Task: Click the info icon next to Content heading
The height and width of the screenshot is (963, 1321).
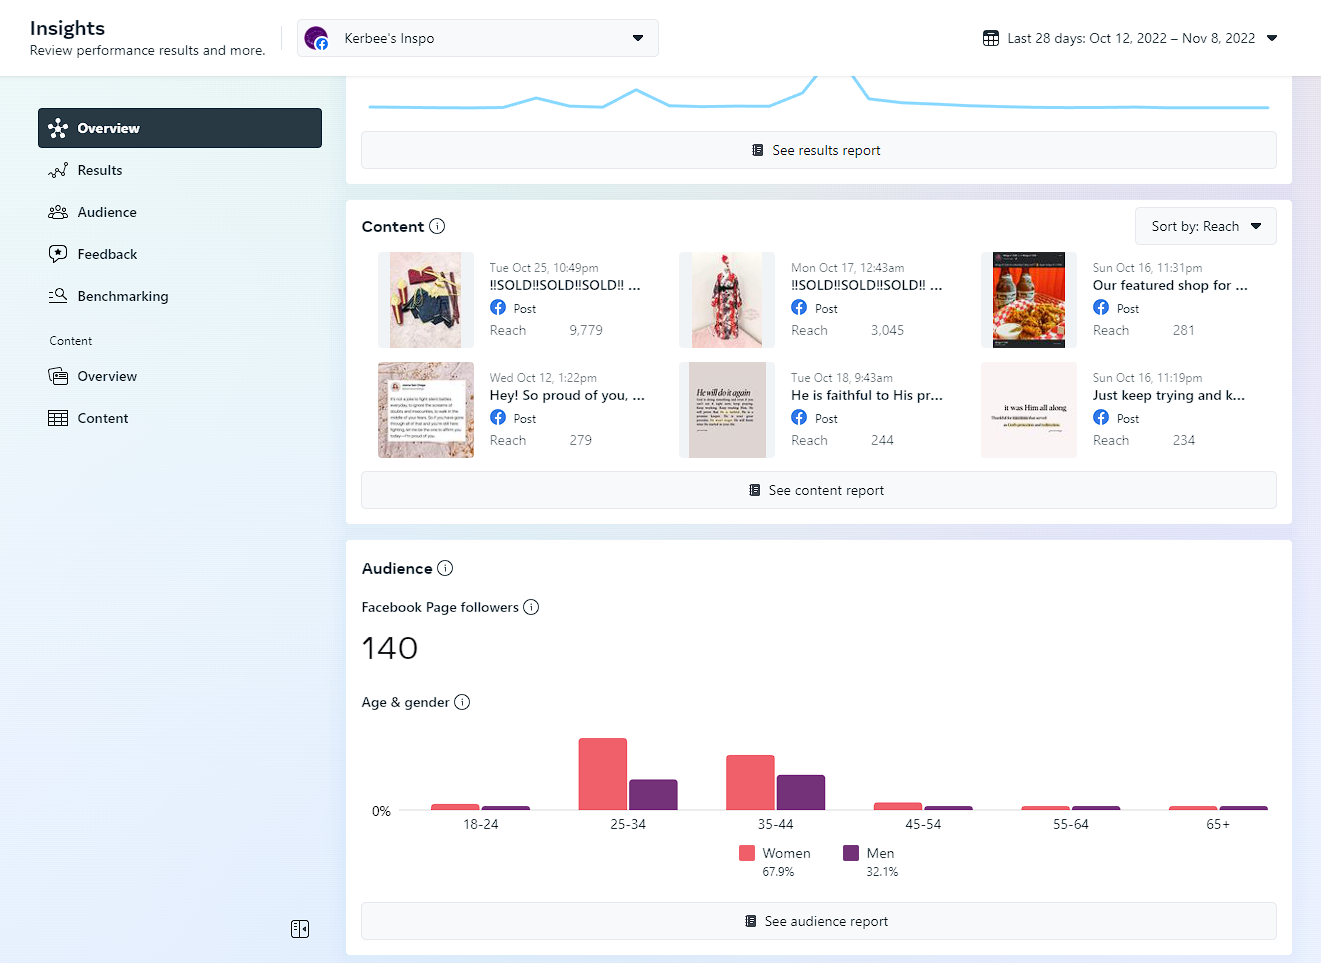Action: (x=437, y=226)
